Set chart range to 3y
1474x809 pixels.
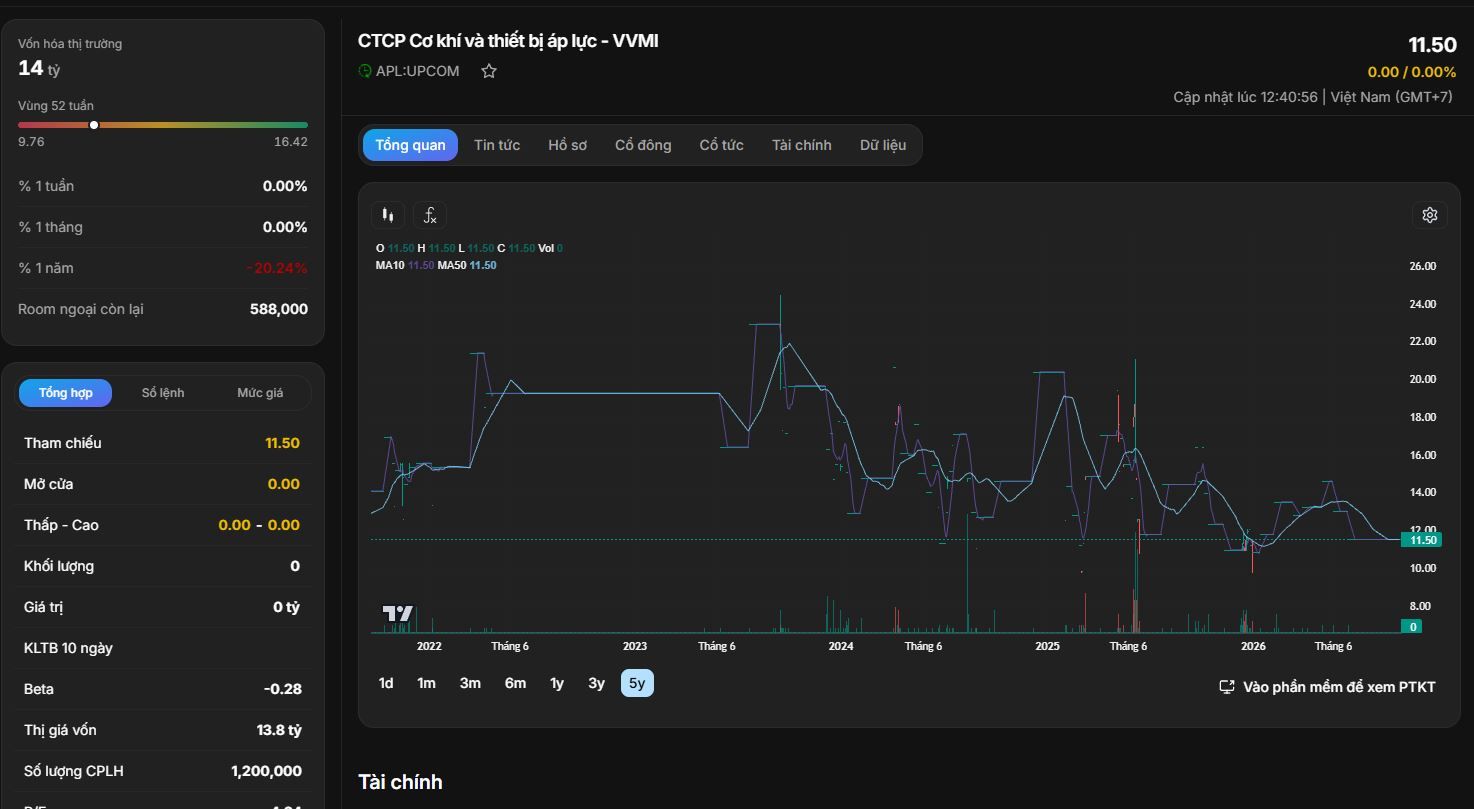click(596, 683)
